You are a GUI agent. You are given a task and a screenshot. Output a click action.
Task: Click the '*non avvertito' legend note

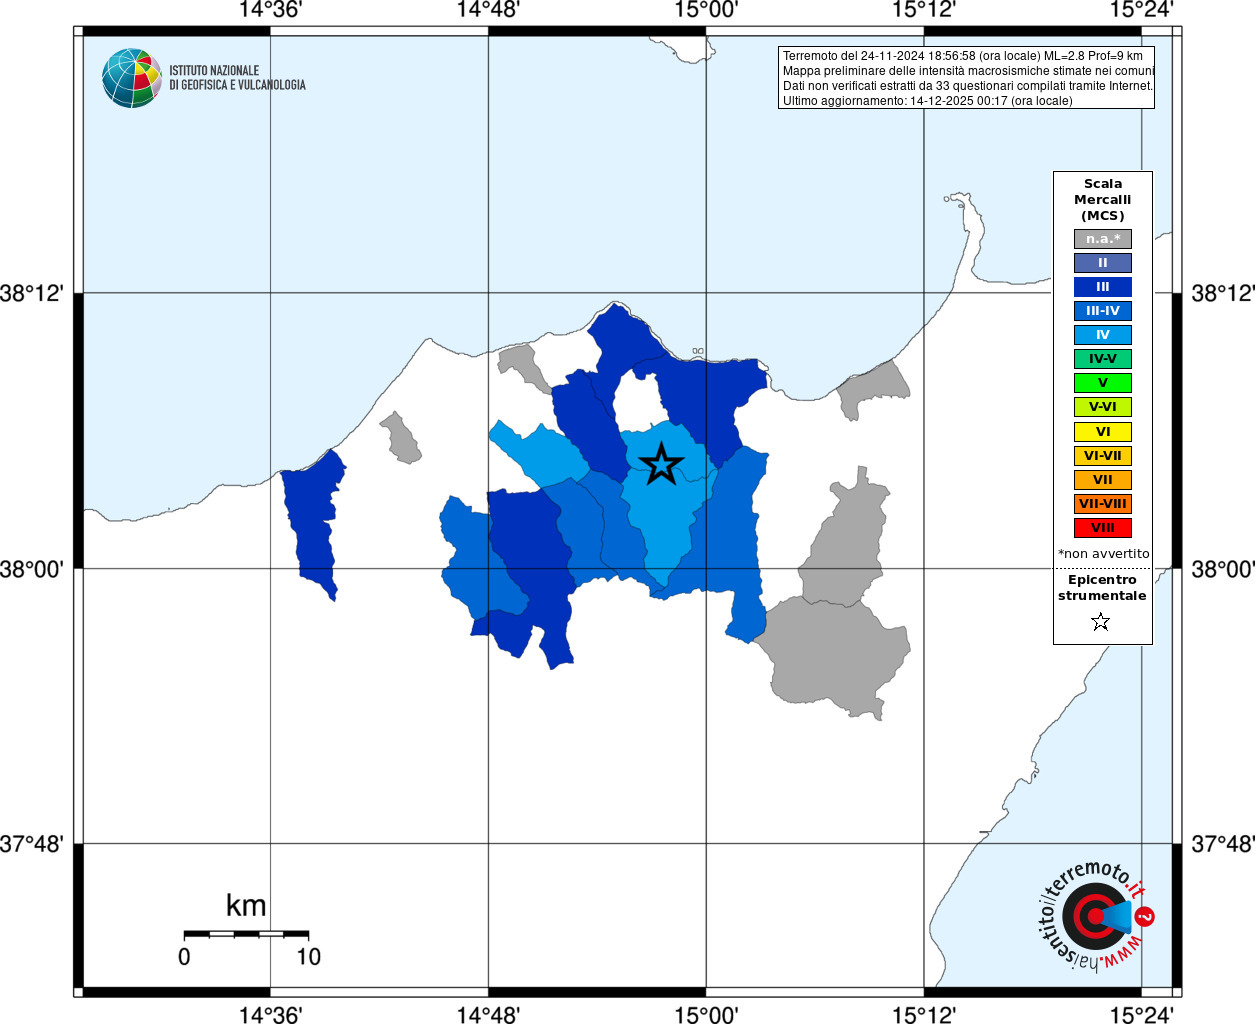pos(1104,554)
